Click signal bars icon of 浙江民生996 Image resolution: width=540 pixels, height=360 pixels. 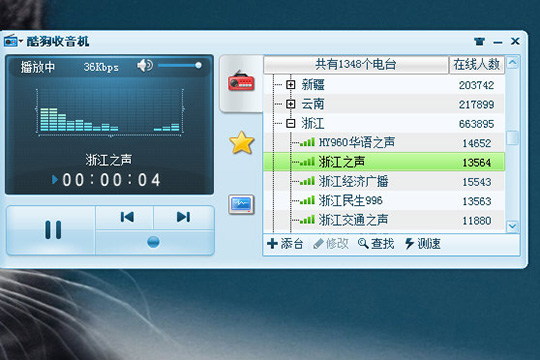[307, 200]
